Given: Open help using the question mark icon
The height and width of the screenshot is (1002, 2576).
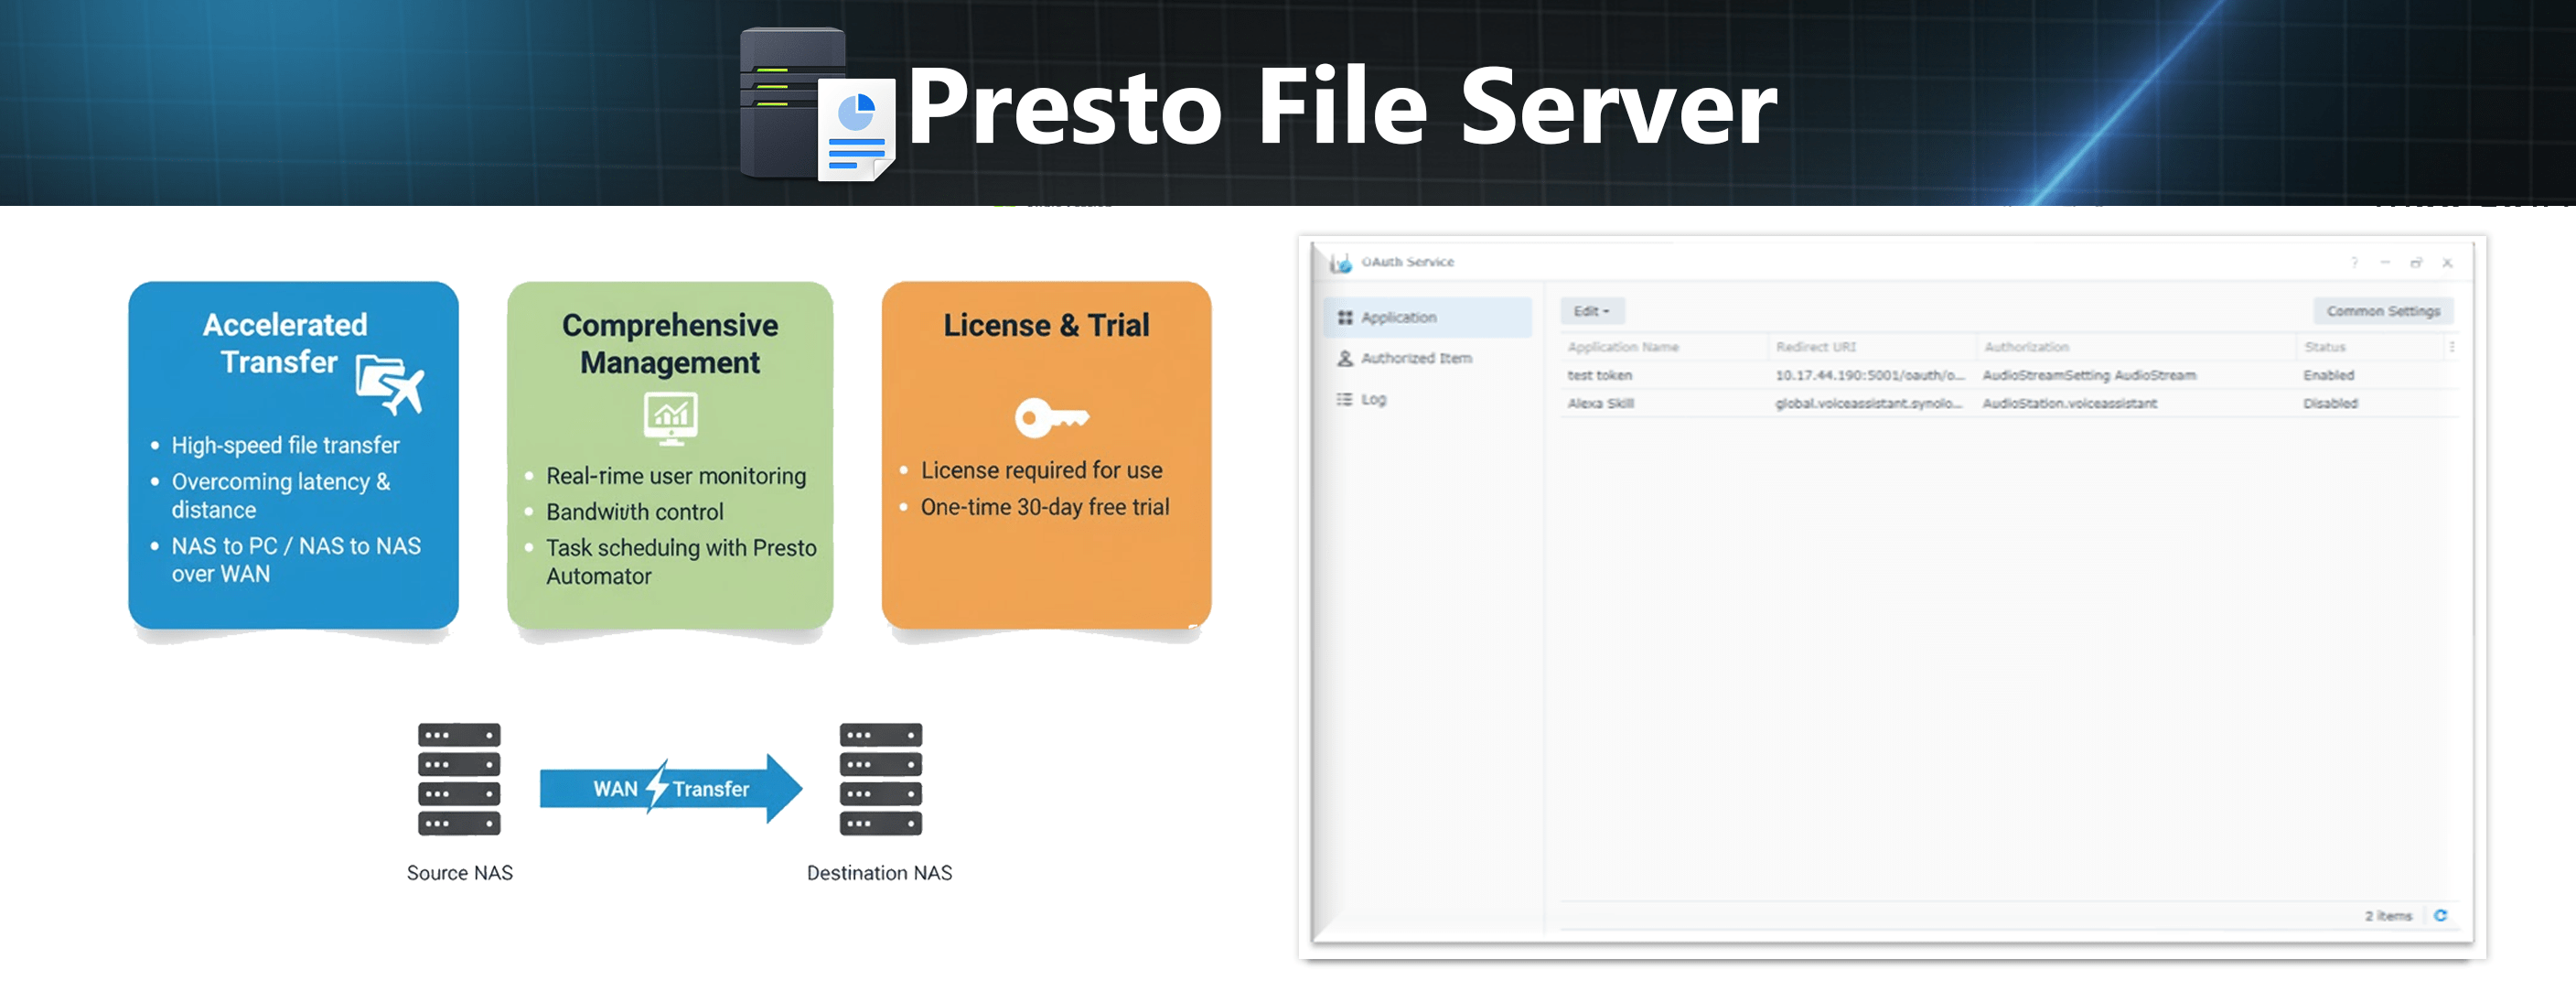Looking at the screenshot, I should (x=2354, y=261).
